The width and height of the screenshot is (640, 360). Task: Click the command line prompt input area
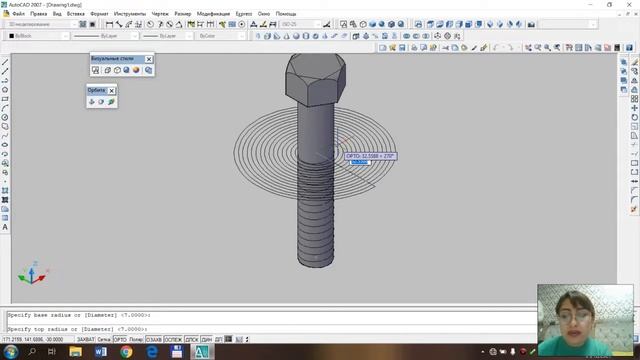point(271,329)
